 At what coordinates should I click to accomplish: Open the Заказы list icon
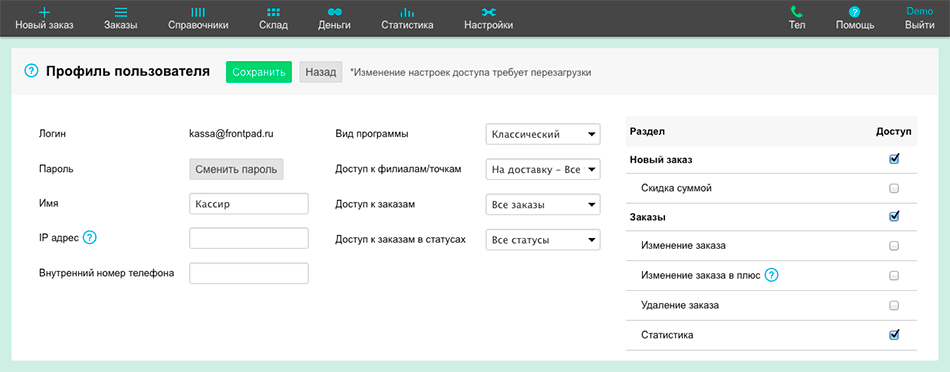[121, 12]
